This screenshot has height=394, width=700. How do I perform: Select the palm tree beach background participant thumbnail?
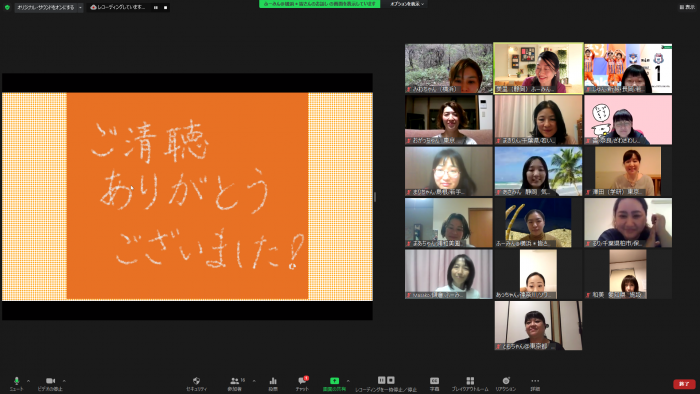pyautogui.click(x=538, y=171)
